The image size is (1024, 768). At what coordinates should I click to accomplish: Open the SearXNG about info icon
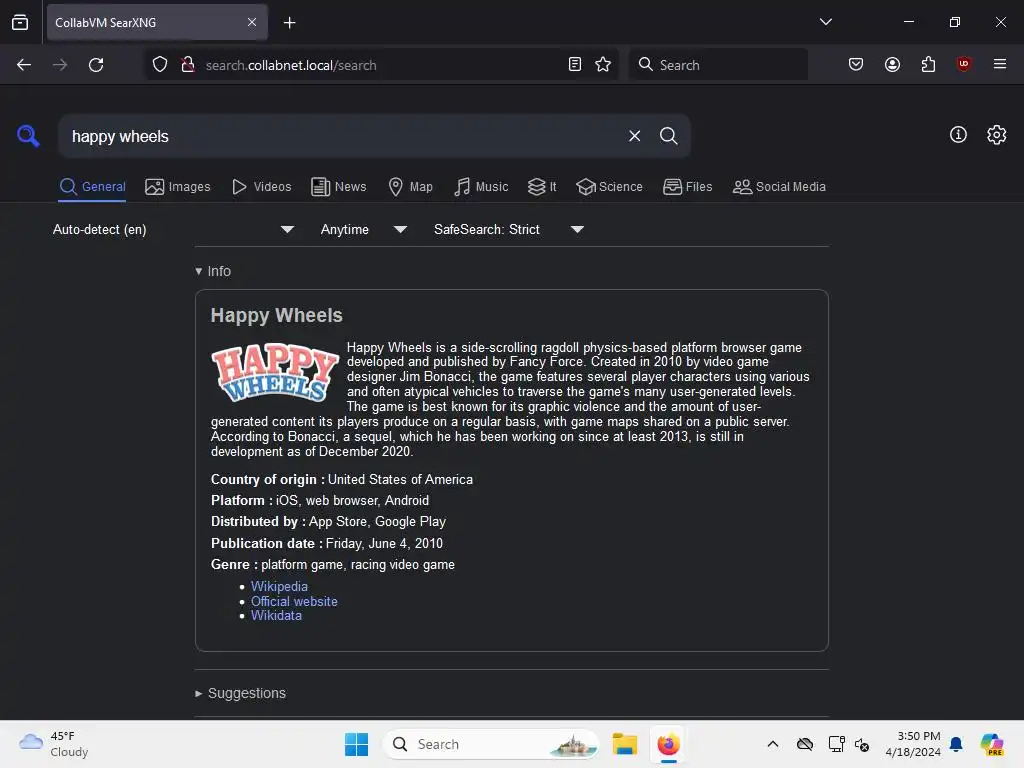tap(958, 135)
